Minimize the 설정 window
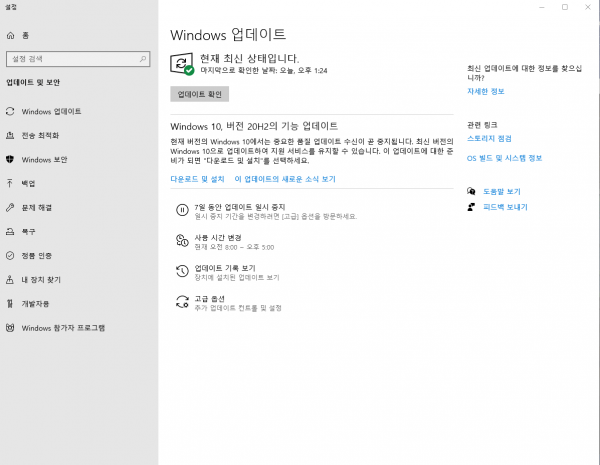Image resolution: width=600 pixels, height=465 pixels. click(x=542, y=7)
